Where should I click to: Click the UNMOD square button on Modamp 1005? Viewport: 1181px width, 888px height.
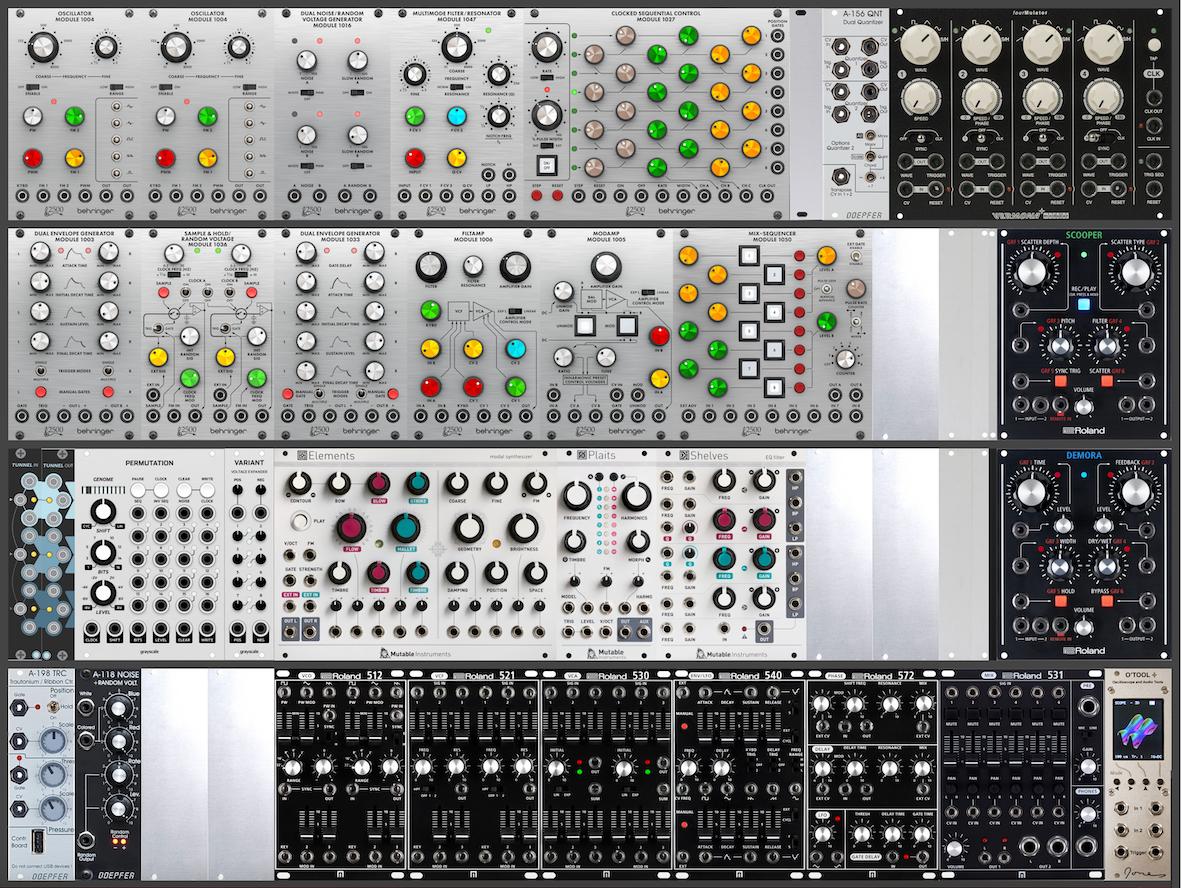tap(585, 325)
